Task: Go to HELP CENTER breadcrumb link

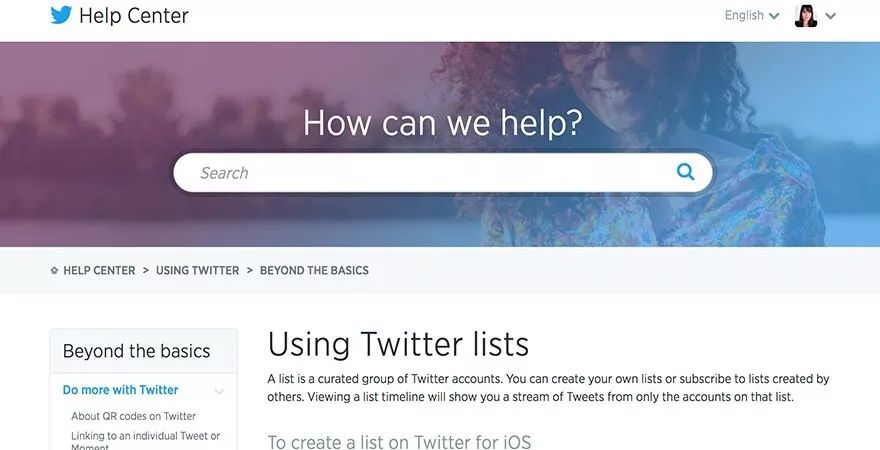Action: (x=99, y=270)
